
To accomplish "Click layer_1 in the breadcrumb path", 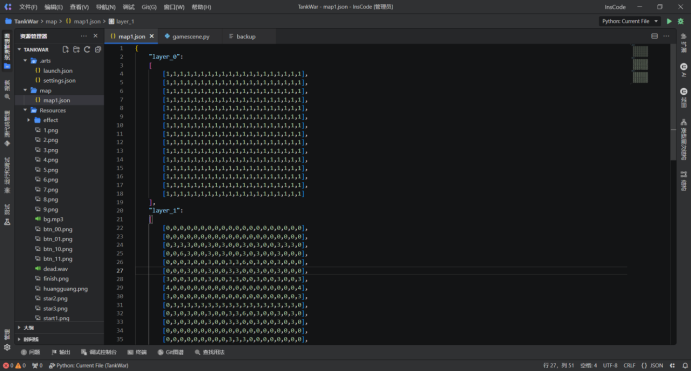I will pos(125,21).
